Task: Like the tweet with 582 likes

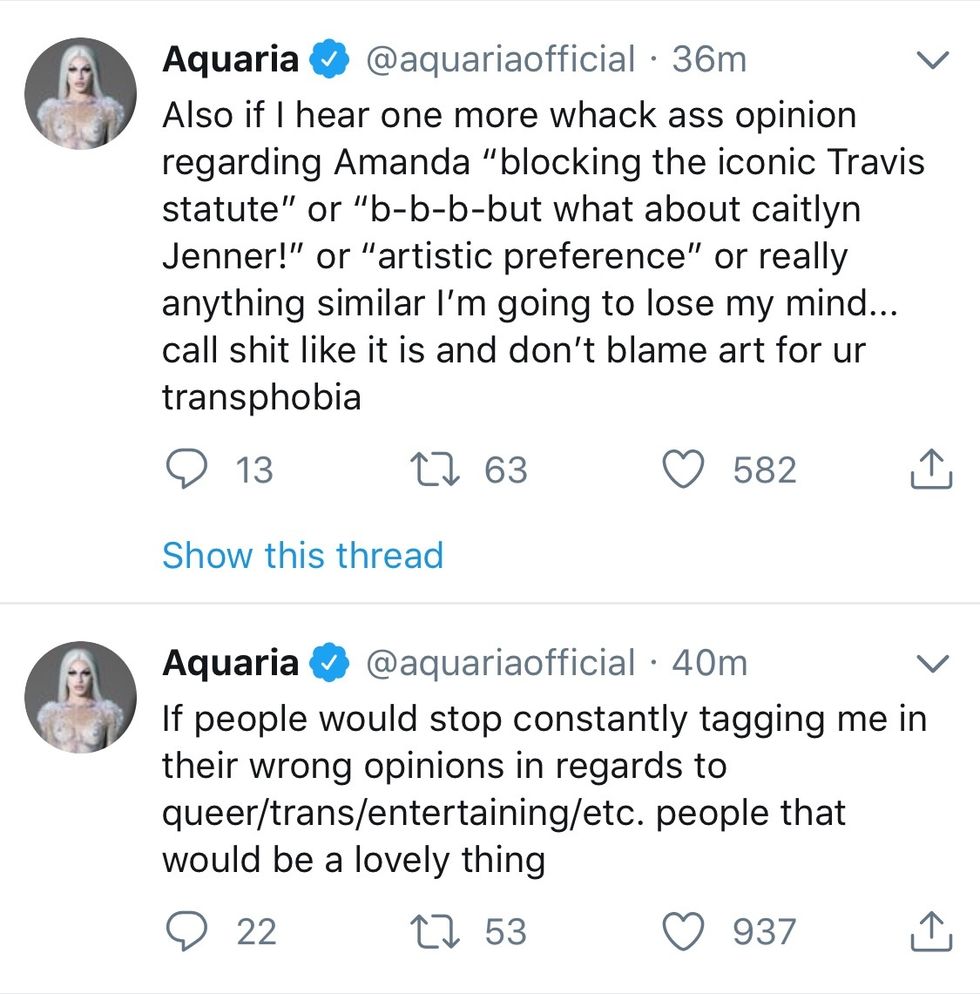Action: pyautogui.click(x=687, y=469)
